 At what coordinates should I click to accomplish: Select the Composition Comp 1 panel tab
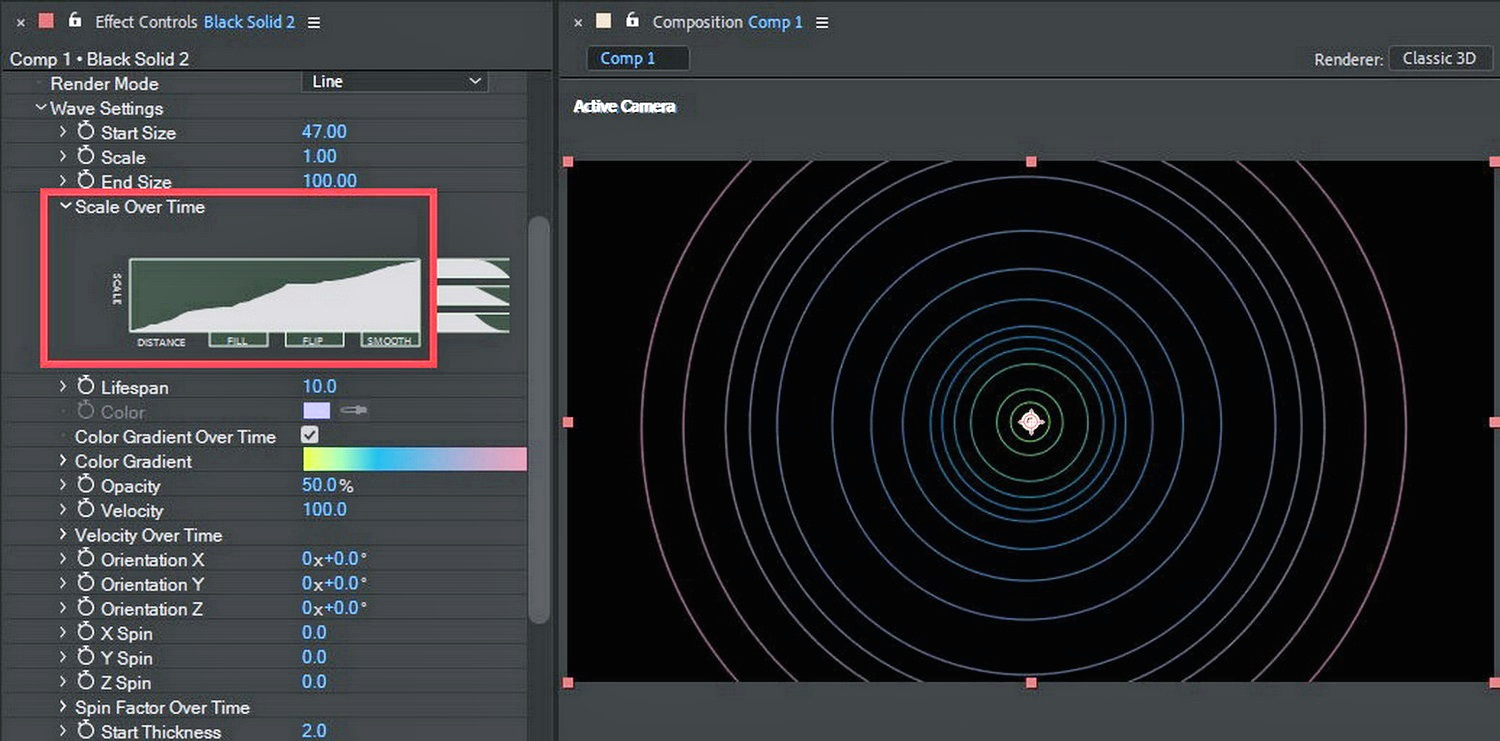click(x=727, y=22)
